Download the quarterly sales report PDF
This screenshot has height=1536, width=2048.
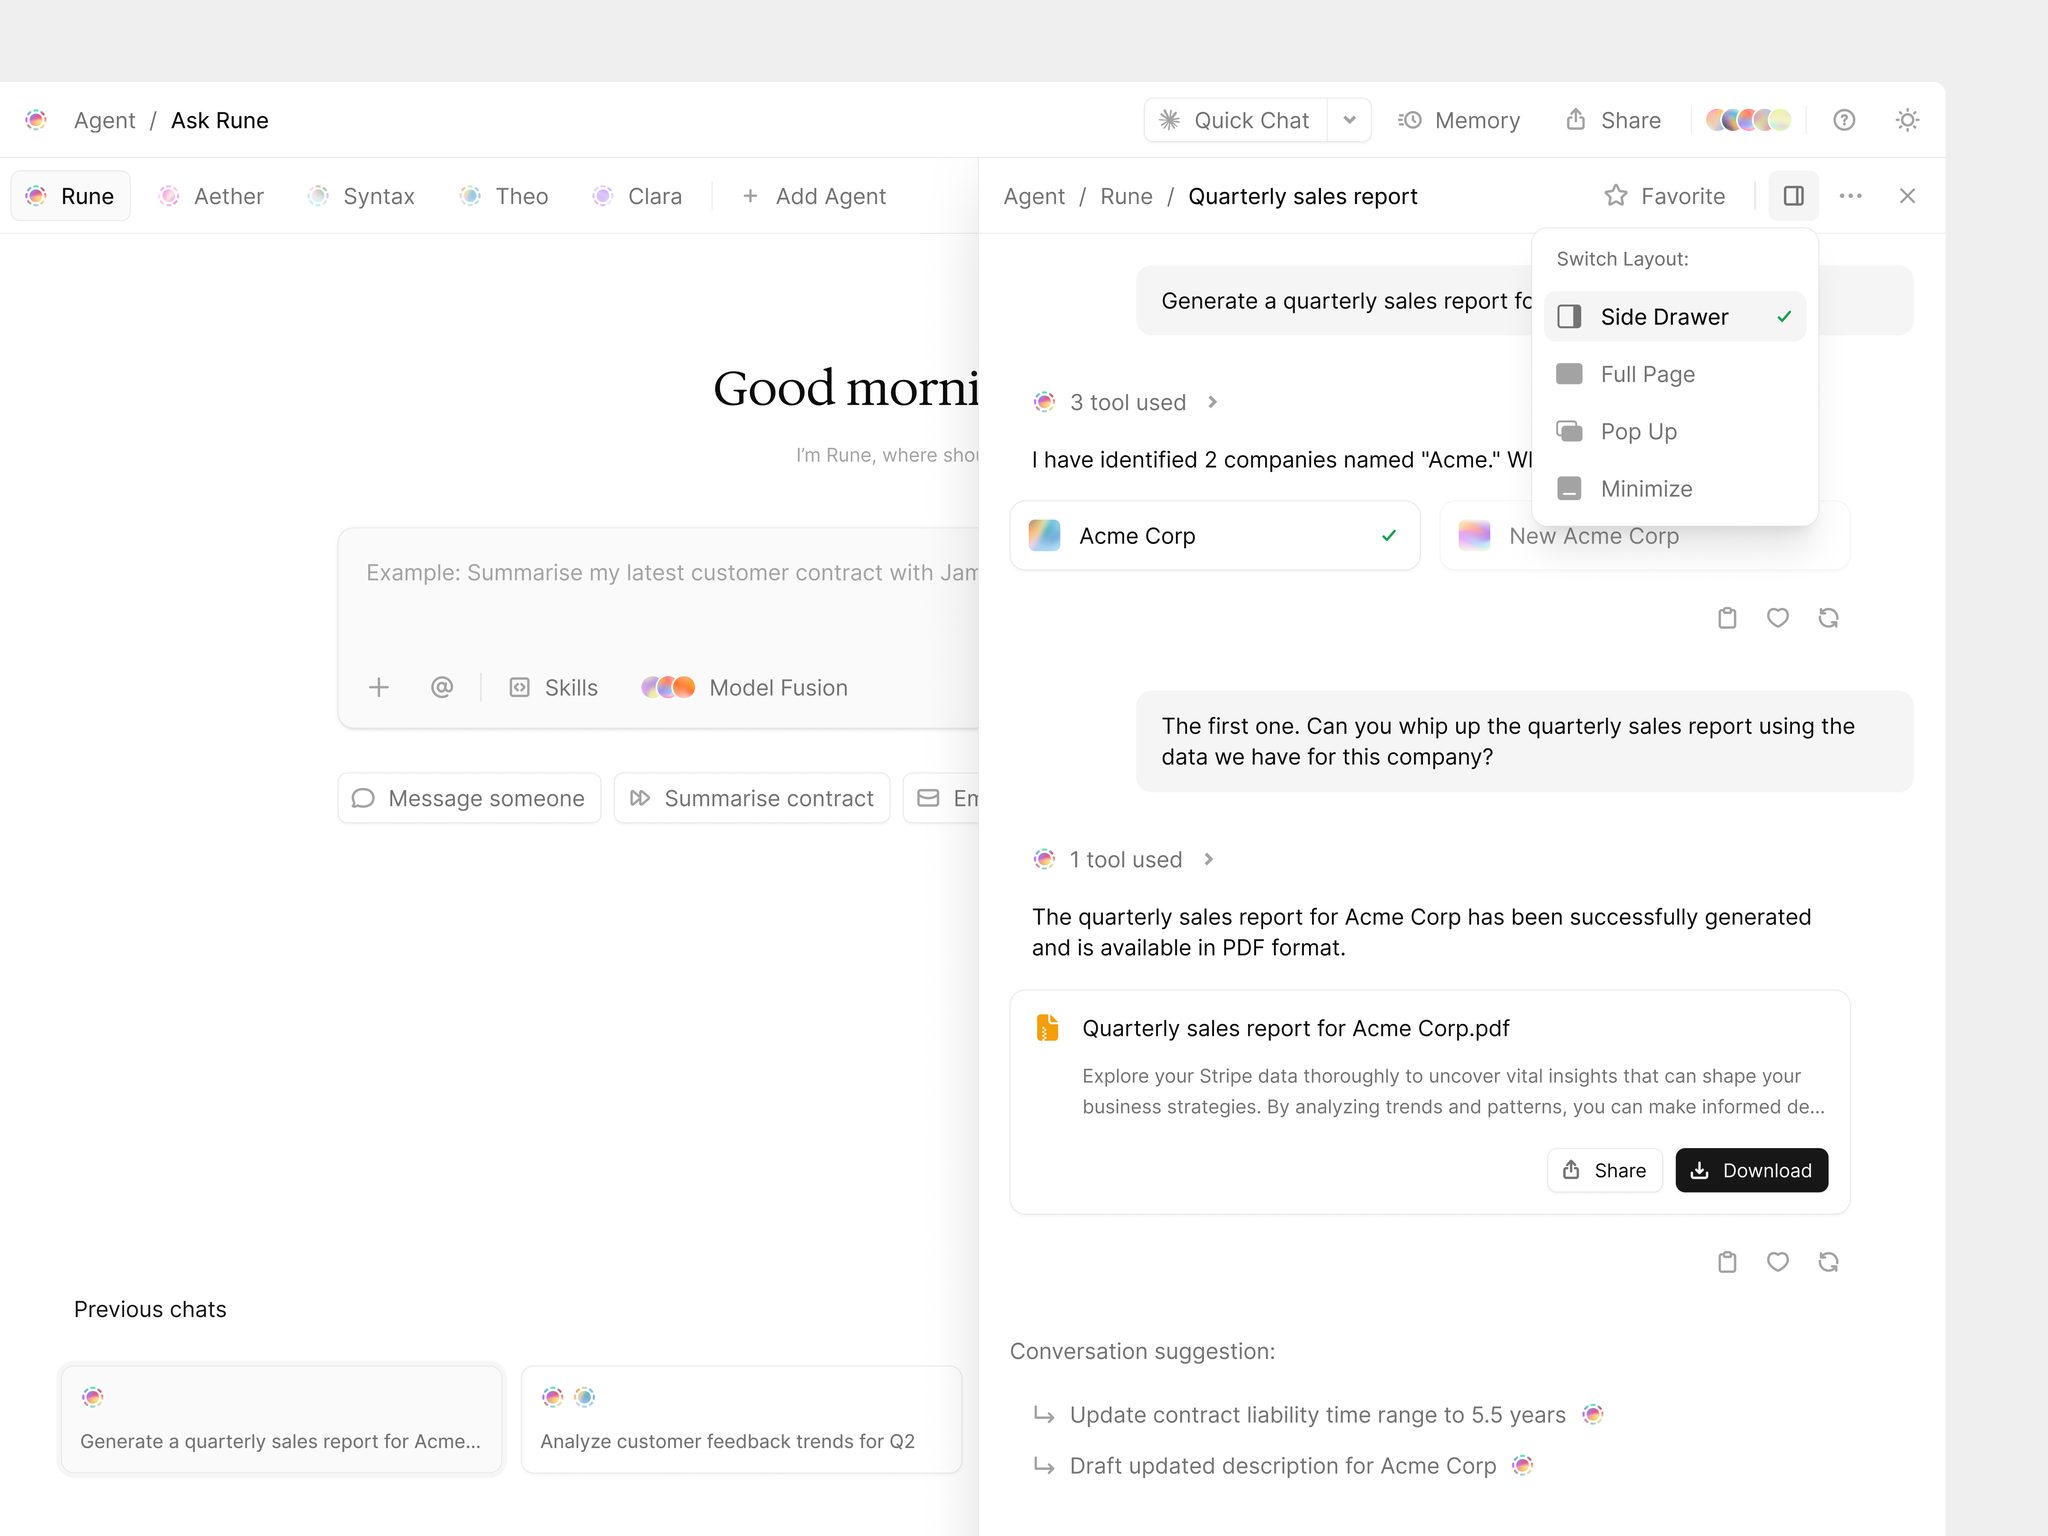[x=1752, y=1170]
